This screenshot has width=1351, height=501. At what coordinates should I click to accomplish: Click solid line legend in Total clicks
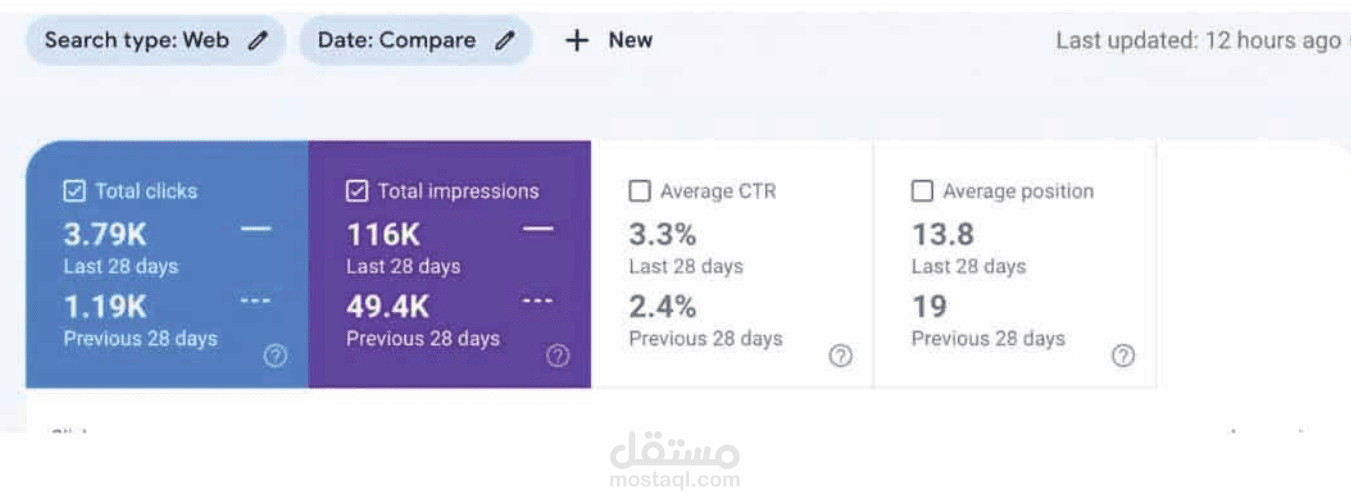coord(256,229)
